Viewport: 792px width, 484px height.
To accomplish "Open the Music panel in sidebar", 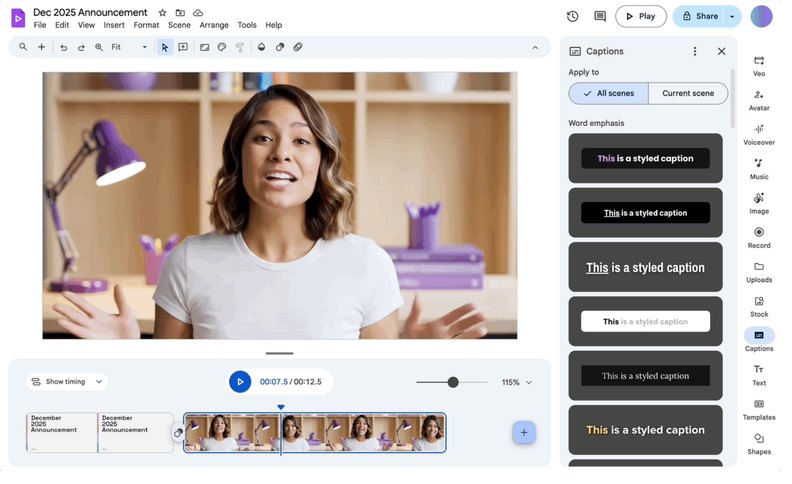I will coord(759,169).
